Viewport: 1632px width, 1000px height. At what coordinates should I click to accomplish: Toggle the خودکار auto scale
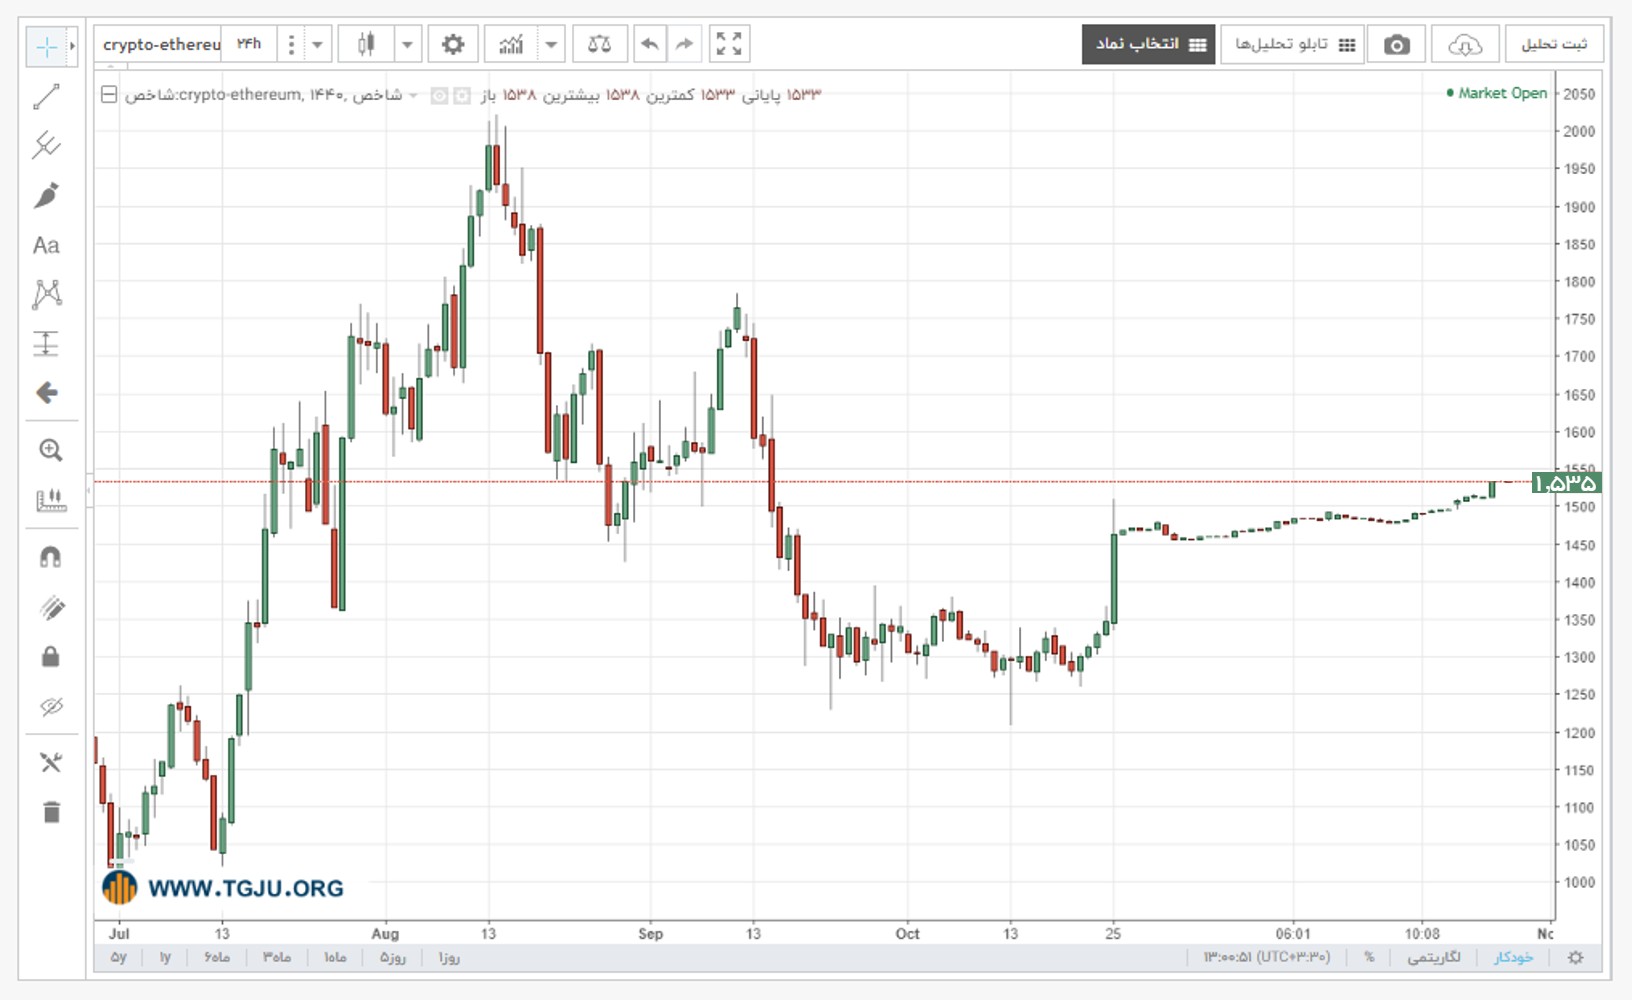tap(1513, 957)
